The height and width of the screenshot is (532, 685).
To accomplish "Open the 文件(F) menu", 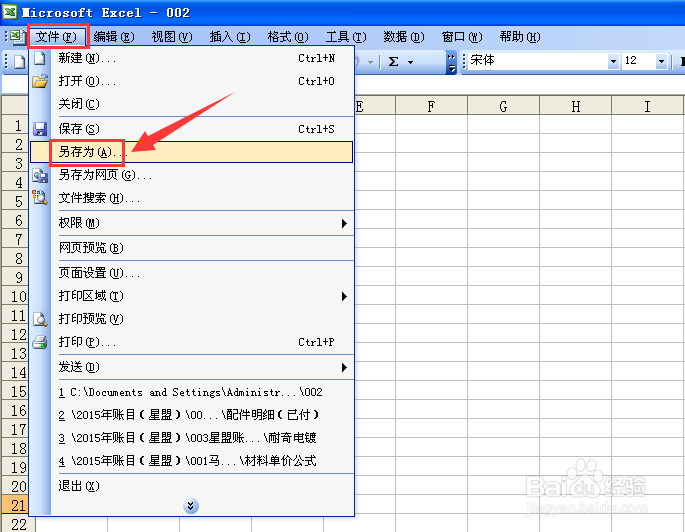I will (x=56, y=37).
